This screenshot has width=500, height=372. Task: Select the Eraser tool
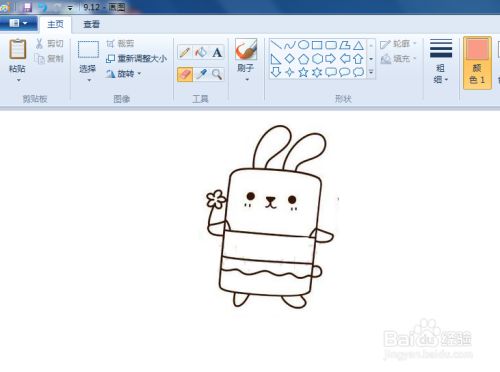point(185,74)
